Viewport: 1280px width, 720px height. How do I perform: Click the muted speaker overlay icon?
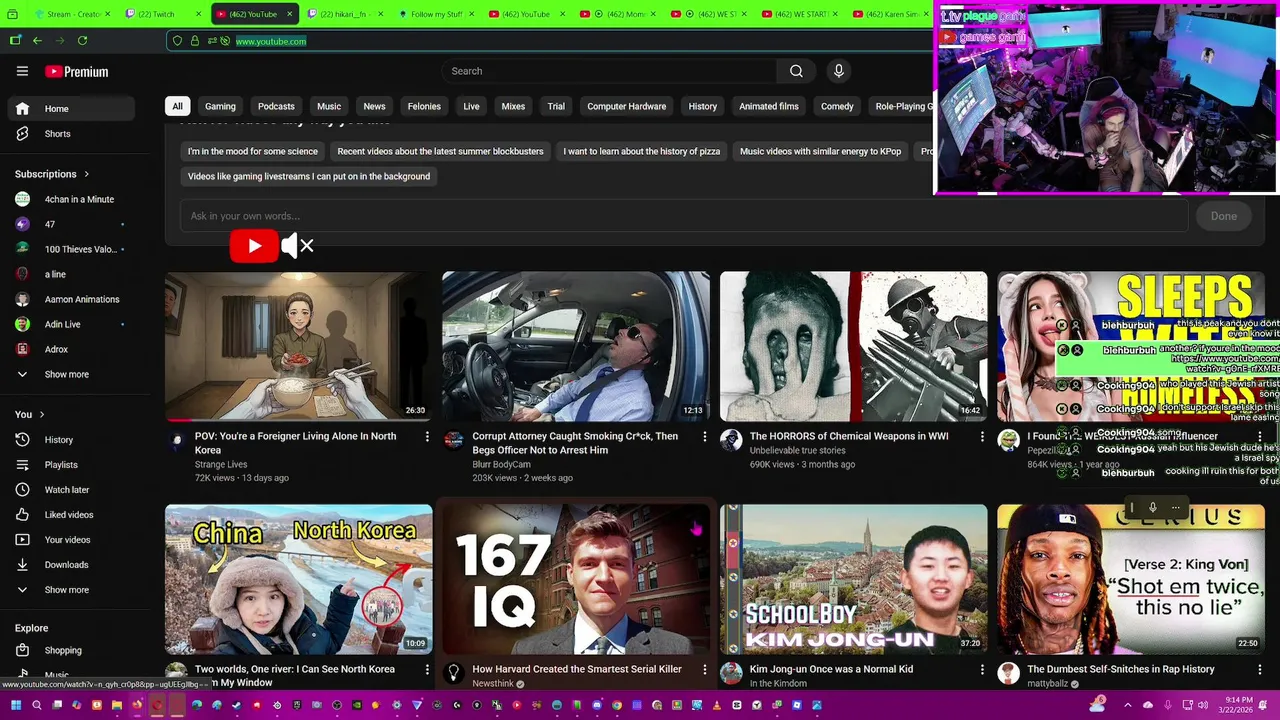pos(298,246)
